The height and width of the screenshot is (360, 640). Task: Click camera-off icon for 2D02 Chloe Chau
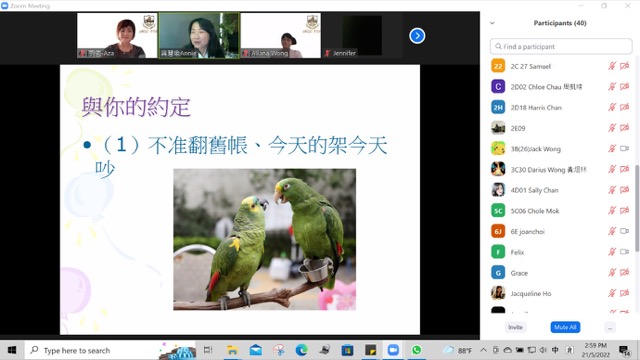(624, 87)
